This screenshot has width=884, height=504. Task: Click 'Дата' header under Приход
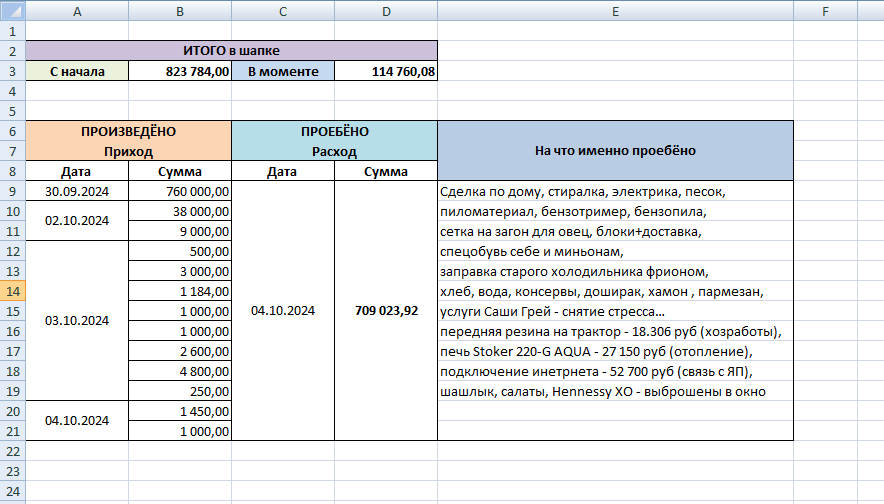(x=77, y=171)
